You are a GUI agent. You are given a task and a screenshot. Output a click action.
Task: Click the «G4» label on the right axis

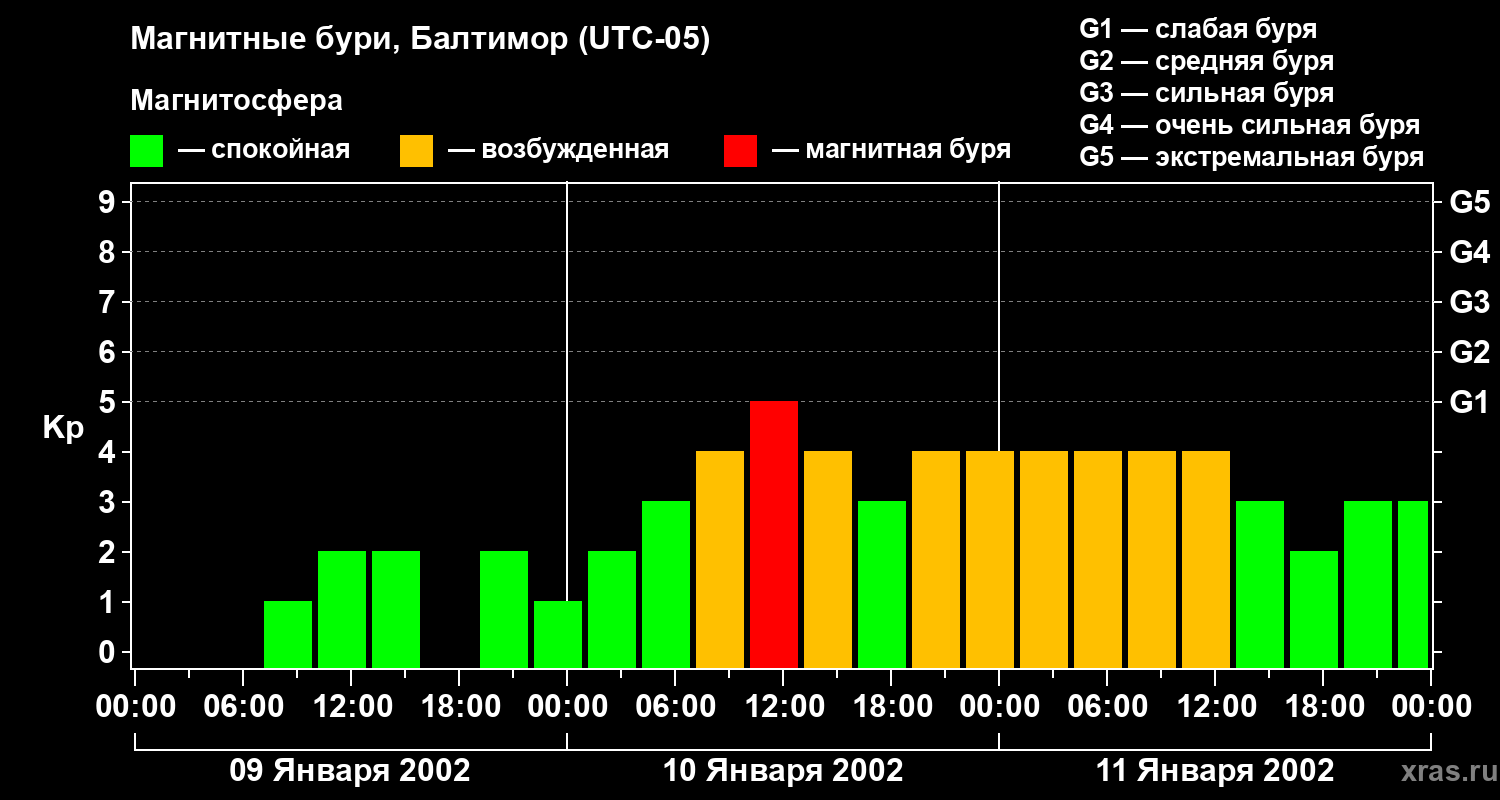point(1469,252)
